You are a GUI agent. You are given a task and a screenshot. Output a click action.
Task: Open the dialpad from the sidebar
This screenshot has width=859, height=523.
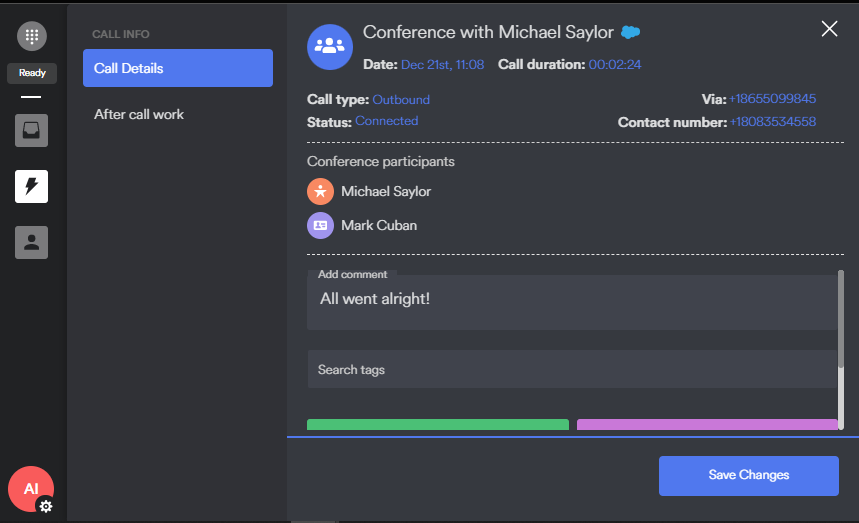tap(32, 36)
